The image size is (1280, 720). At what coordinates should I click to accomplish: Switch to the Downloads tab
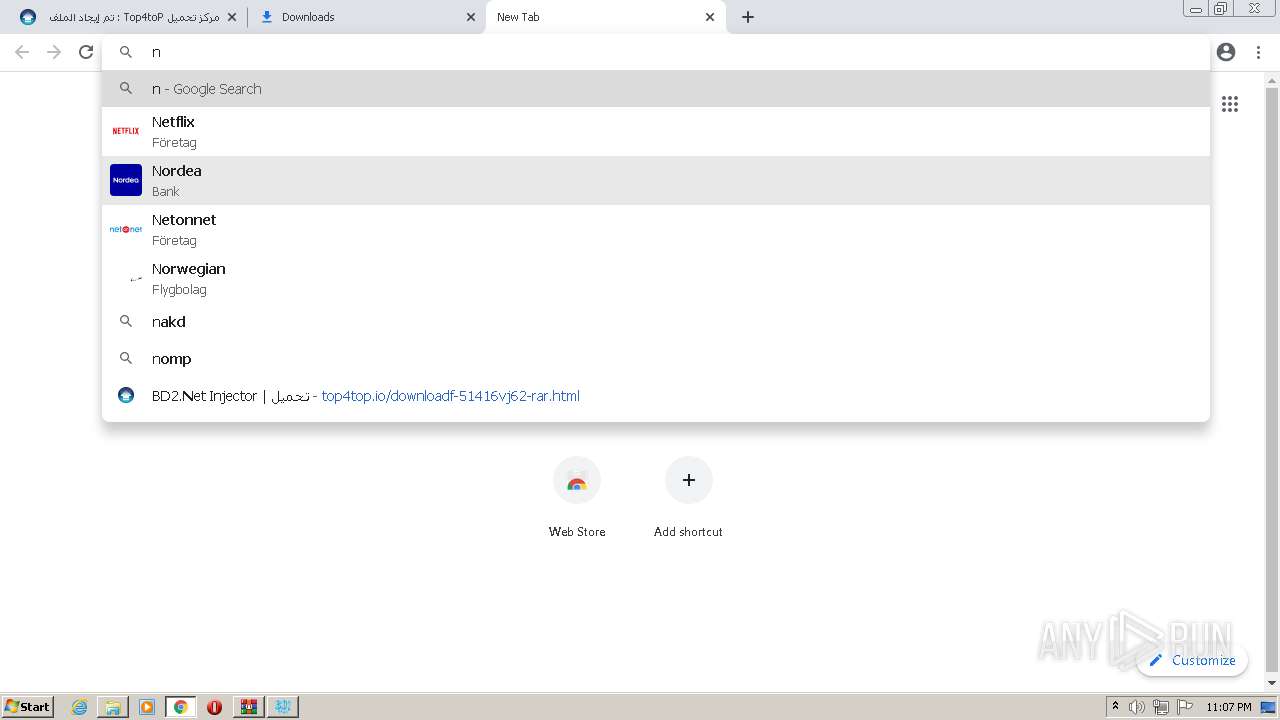(366, 17)
